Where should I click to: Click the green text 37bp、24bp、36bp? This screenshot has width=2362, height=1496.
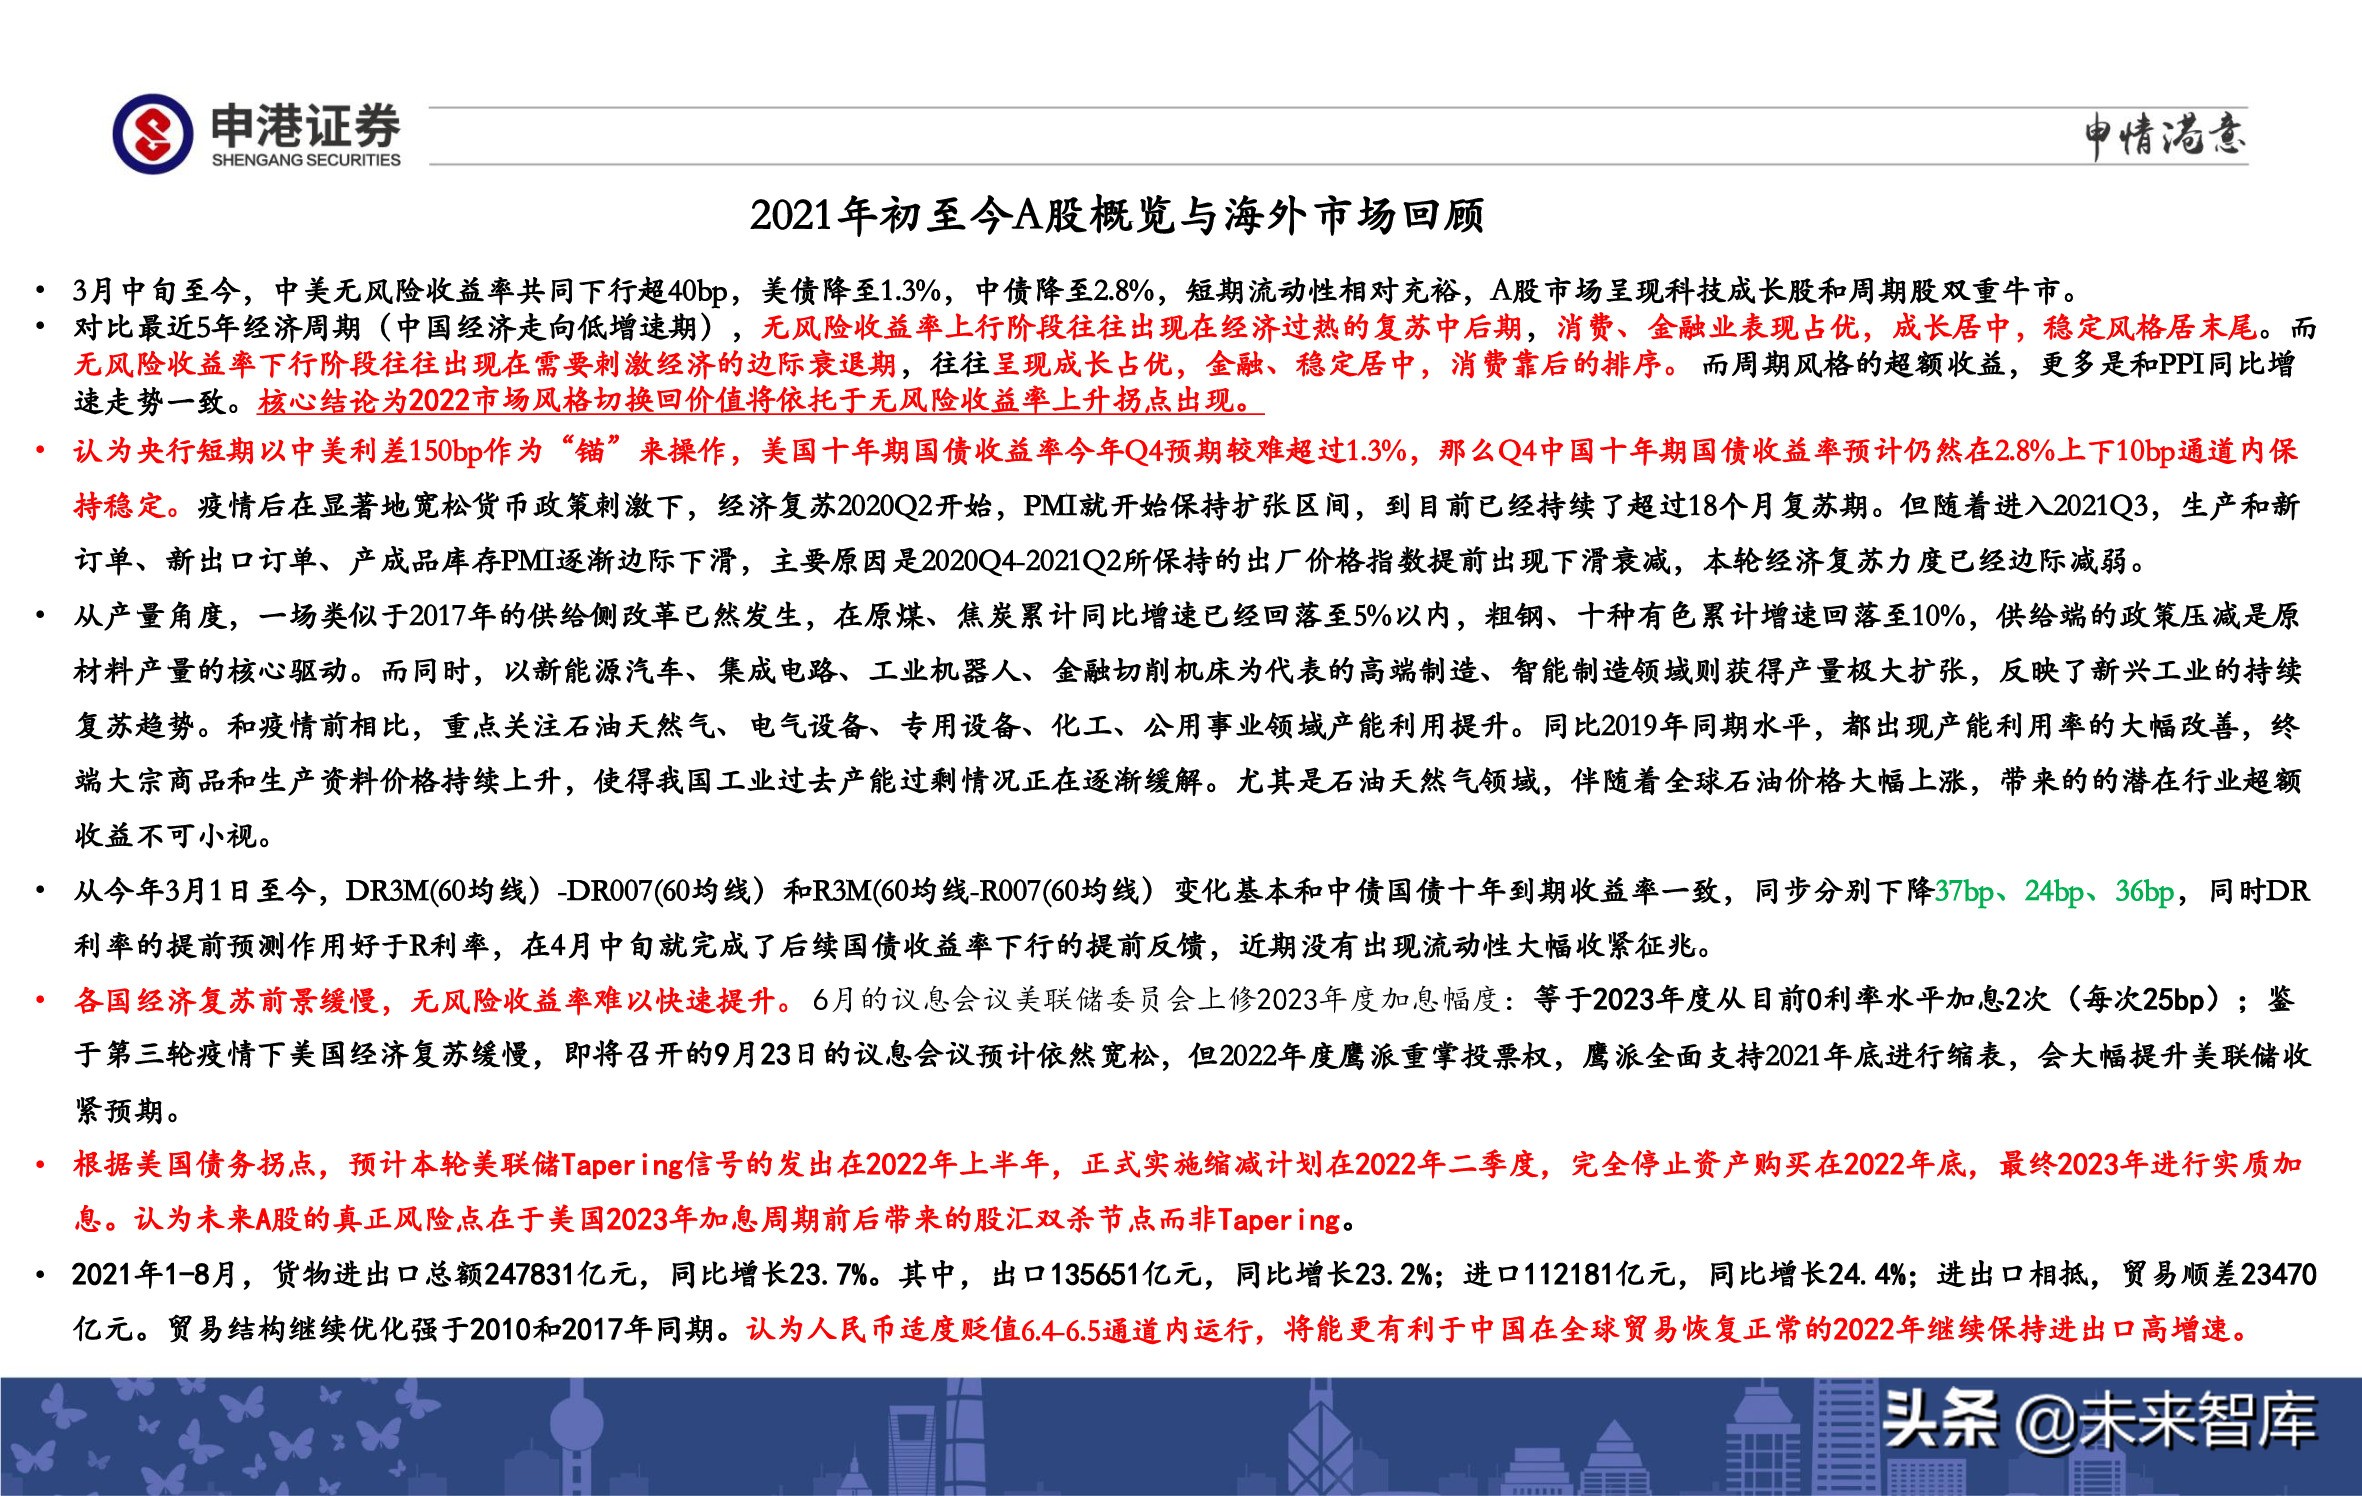tap(2054, 891)
